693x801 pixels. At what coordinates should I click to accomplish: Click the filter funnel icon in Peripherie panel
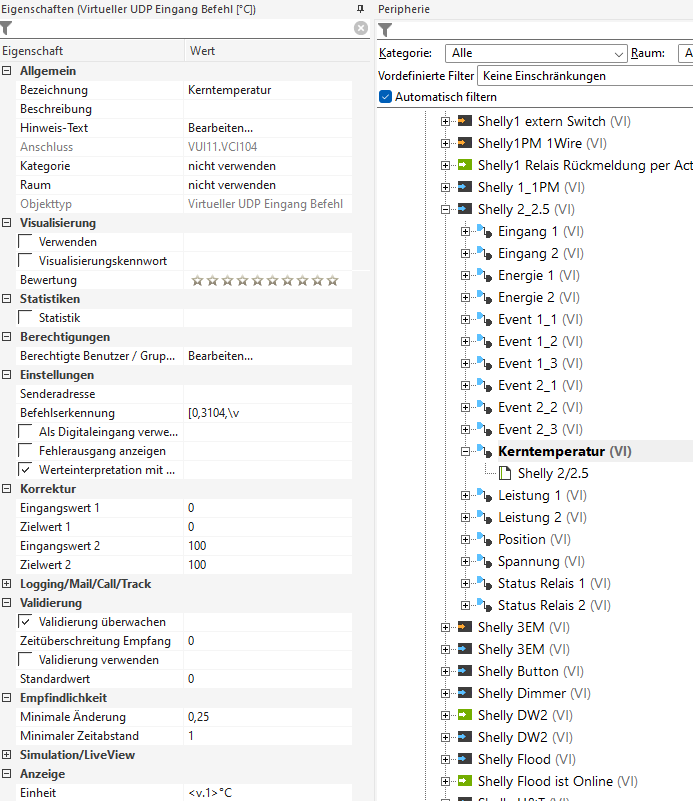point(385,30)
